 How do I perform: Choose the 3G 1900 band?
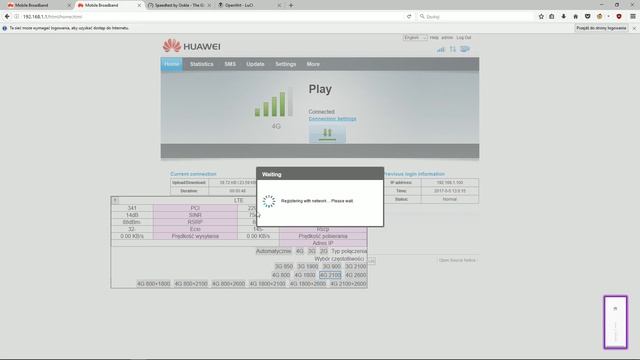click(307, 266)
